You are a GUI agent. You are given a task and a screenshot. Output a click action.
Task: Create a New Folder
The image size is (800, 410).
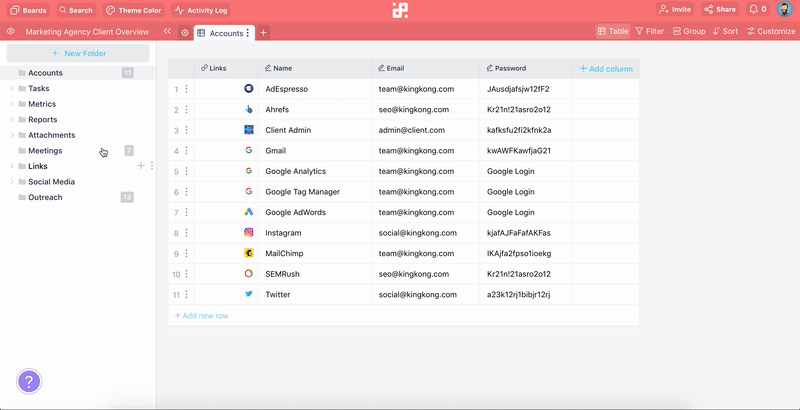[x=78, y=53]
